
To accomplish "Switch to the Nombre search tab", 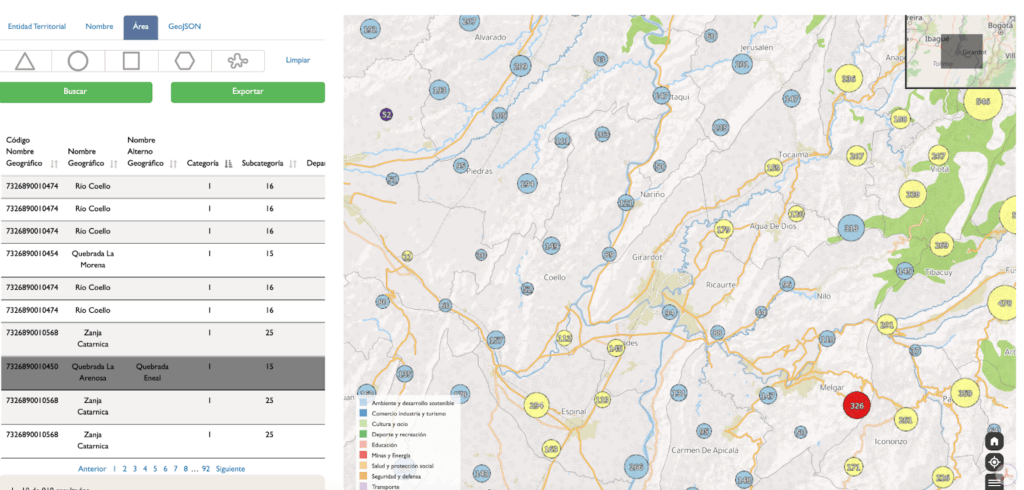I will coord(99,27).
